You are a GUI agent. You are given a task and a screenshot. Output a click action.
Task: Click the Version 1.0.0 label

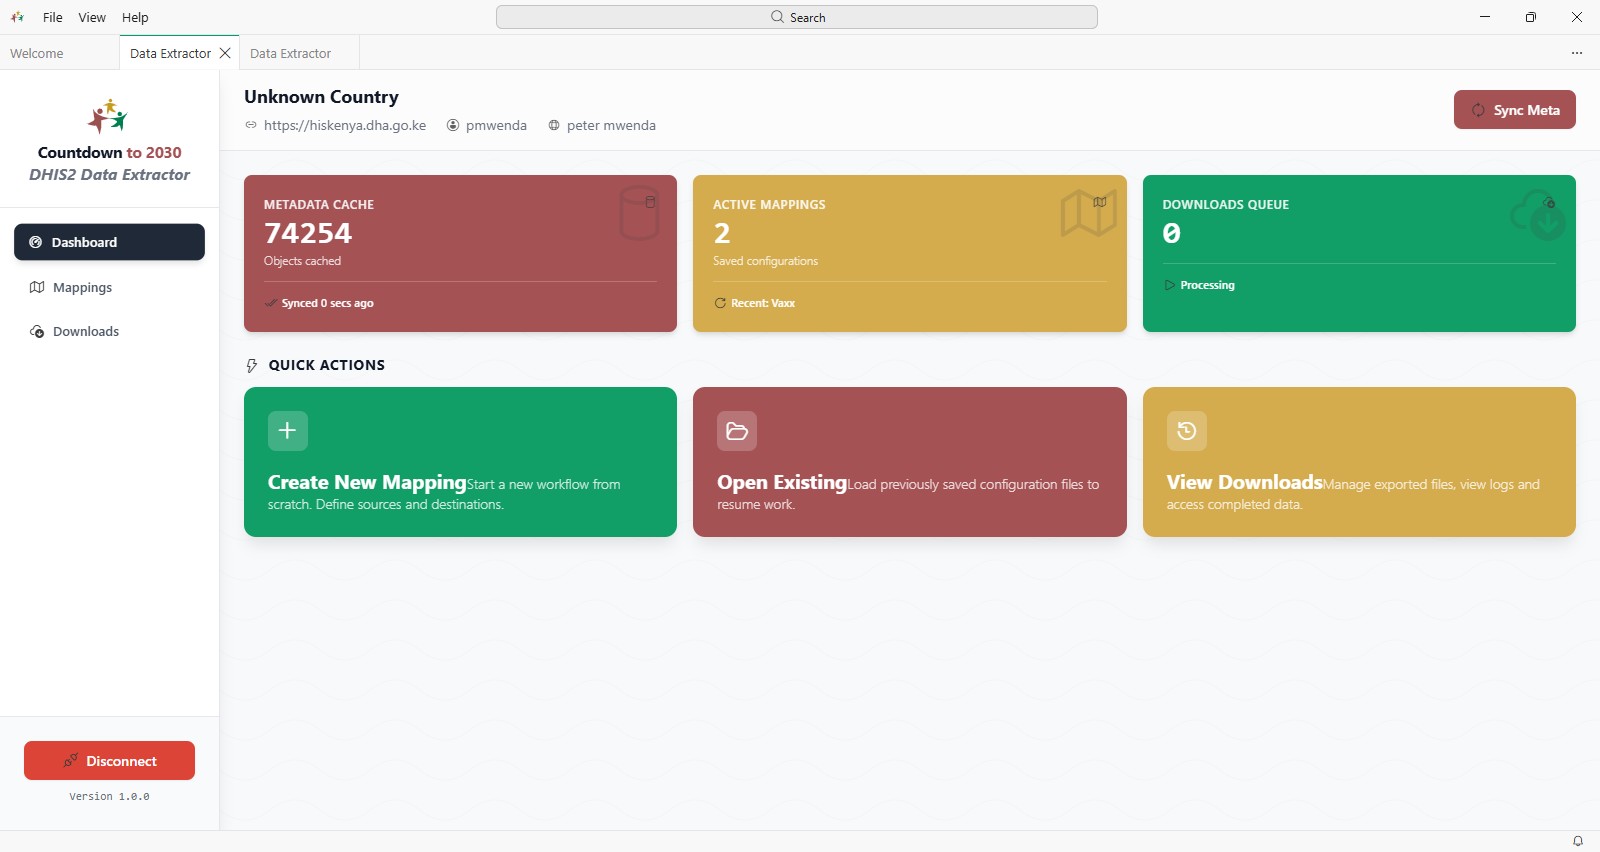click(x=109, y=797)
